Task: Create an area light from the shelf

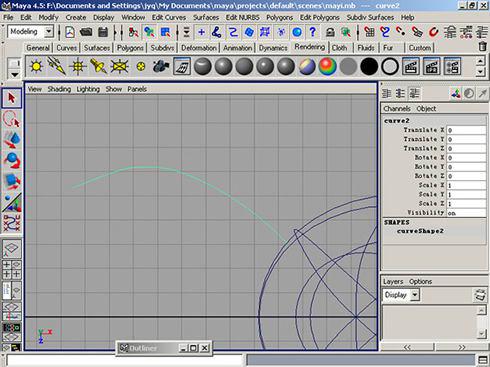Action: (x=119, y=66)
